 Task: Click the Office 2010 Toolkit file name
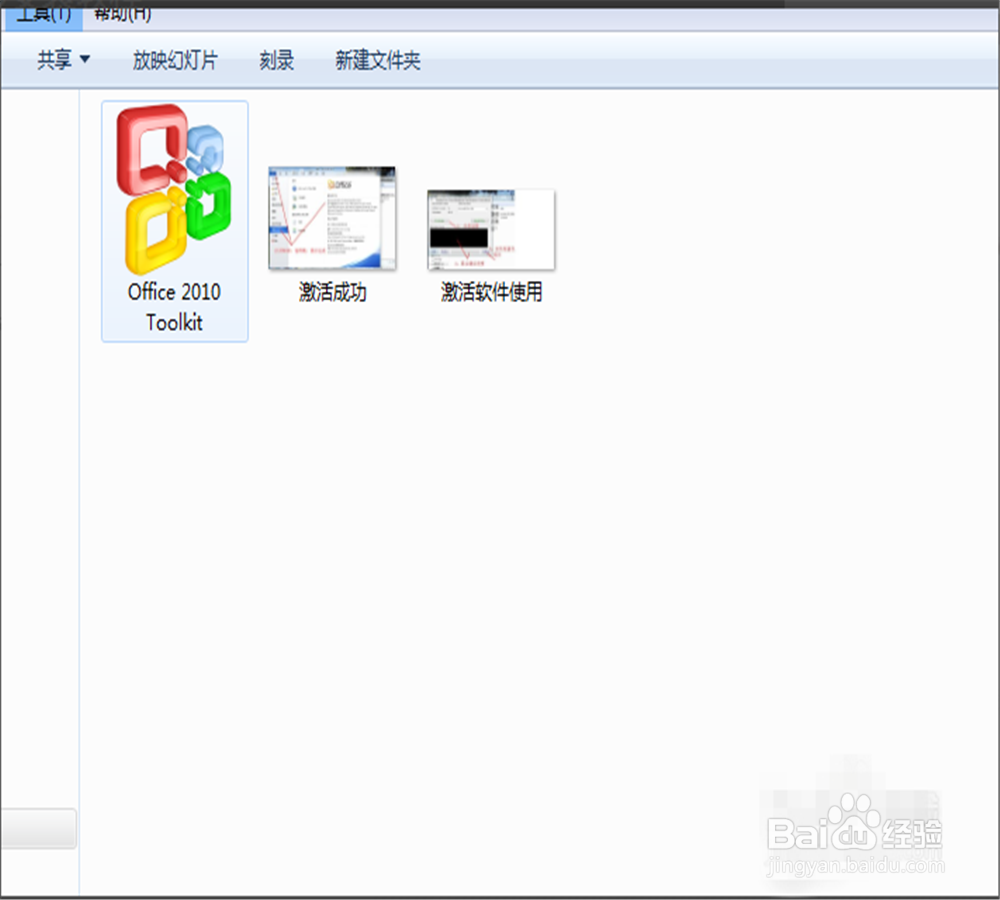click(174, 307)
